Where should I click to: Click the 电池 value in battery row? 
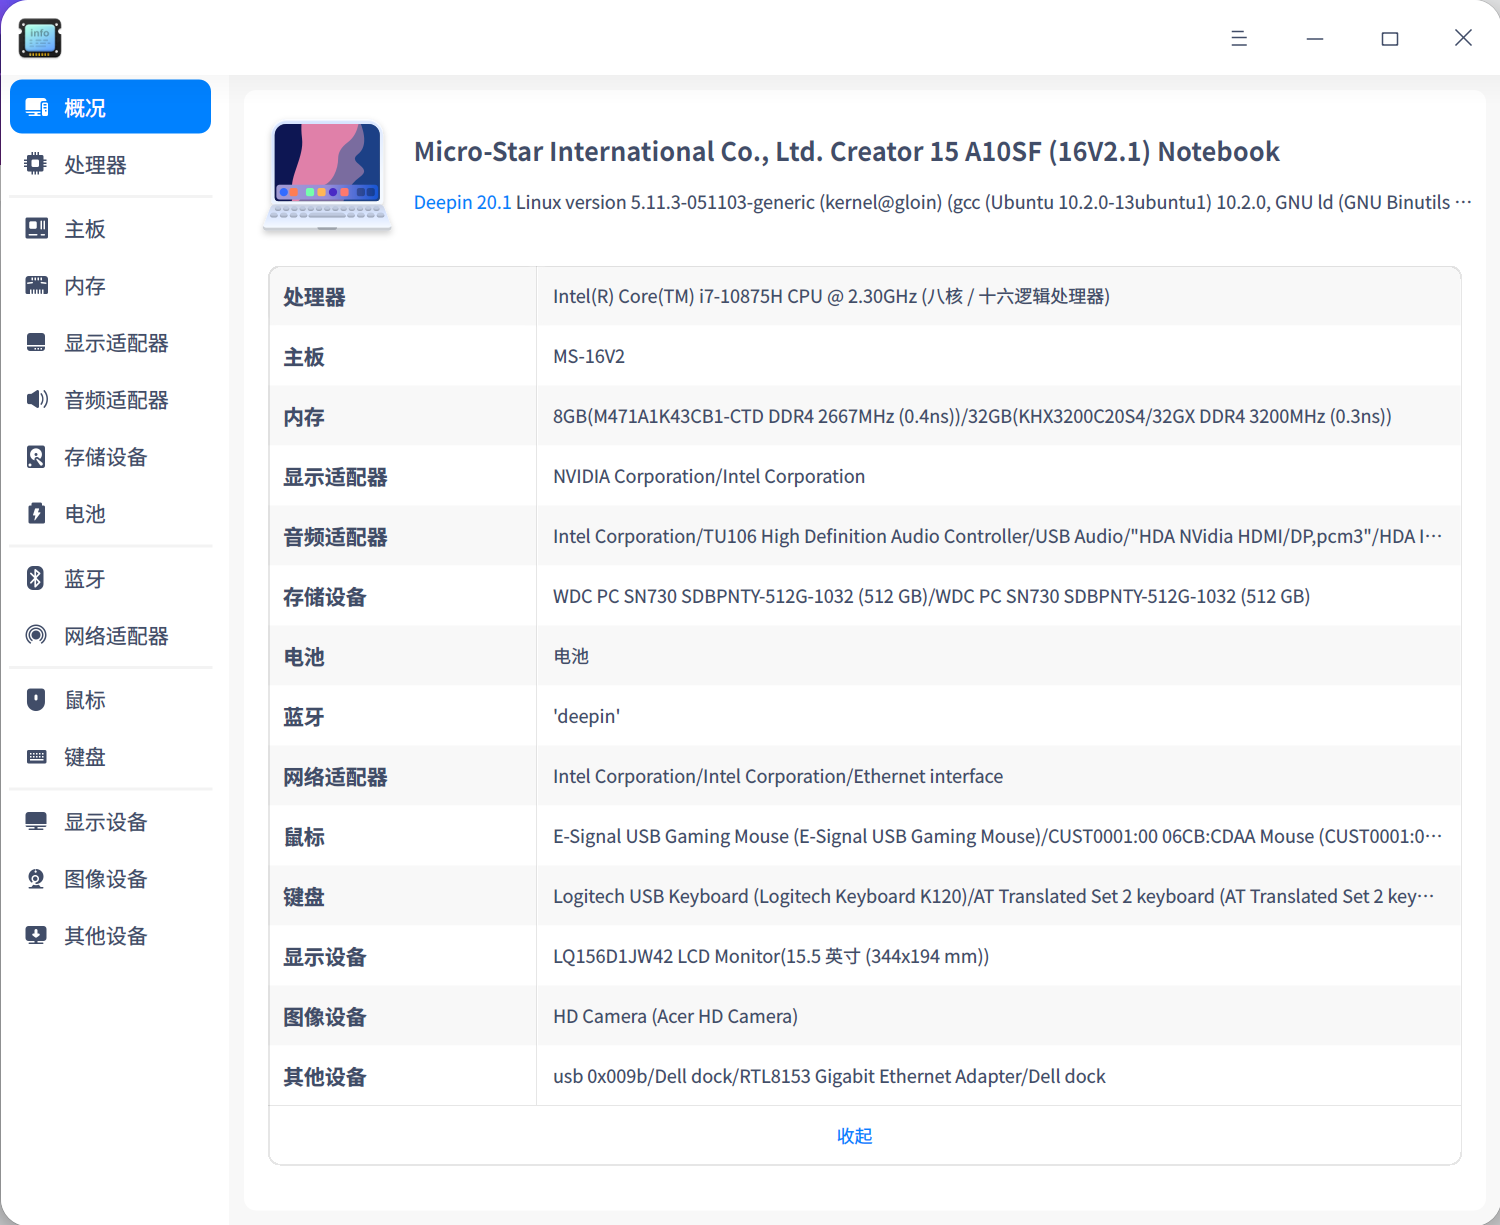[571, 656]
